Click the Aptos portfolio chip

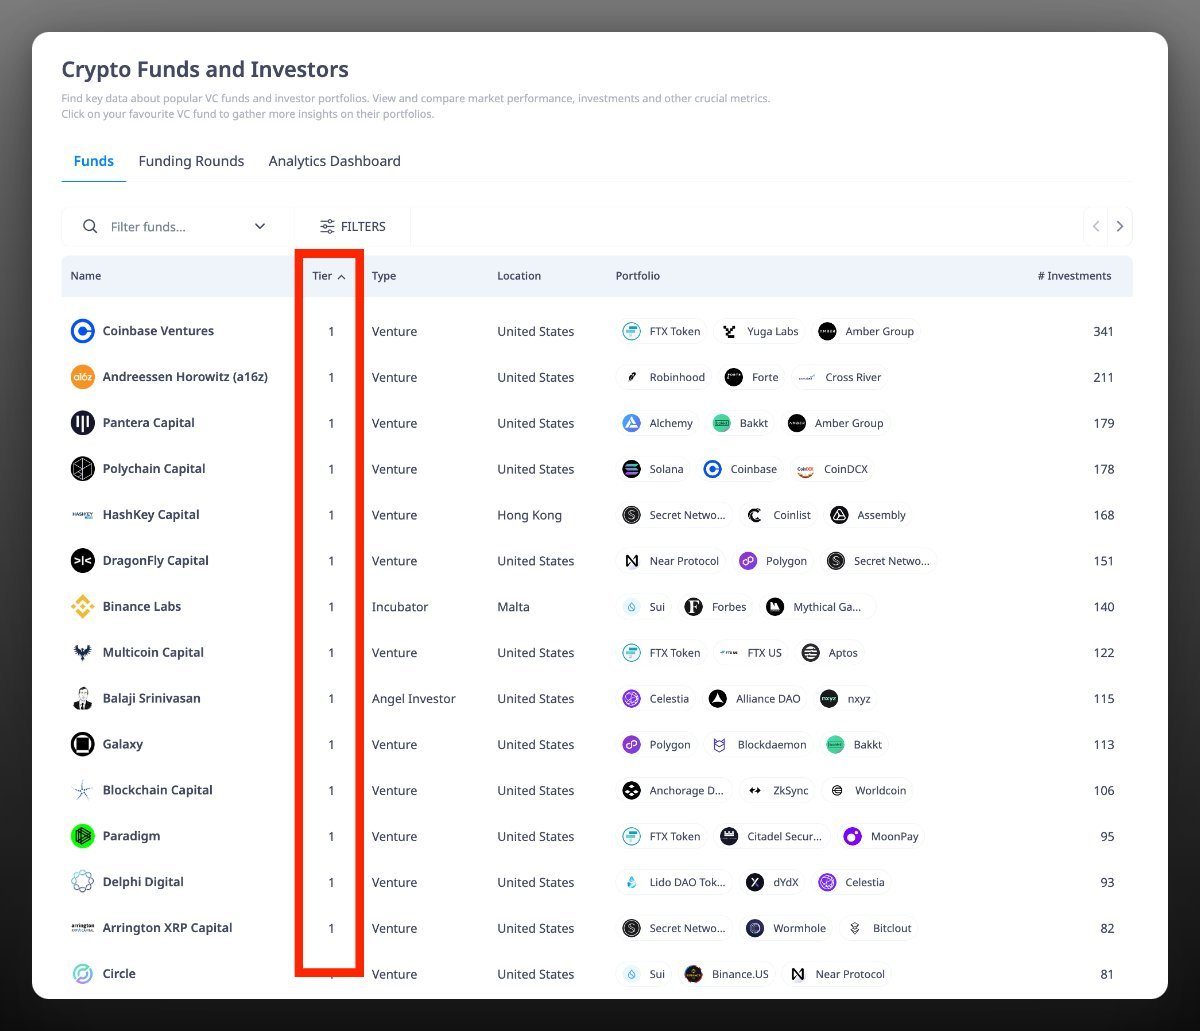pyautogui.click(x=830, y=653)
